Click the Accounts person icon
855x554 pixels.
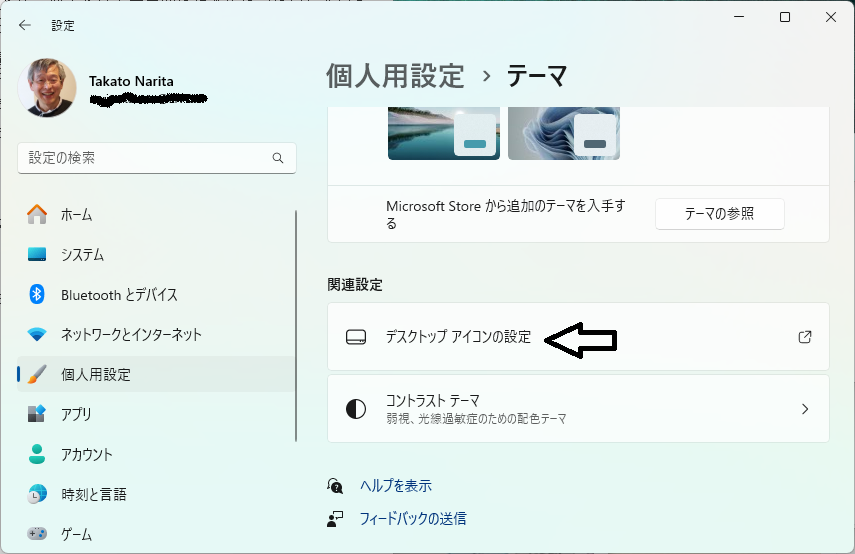(37, 454)
